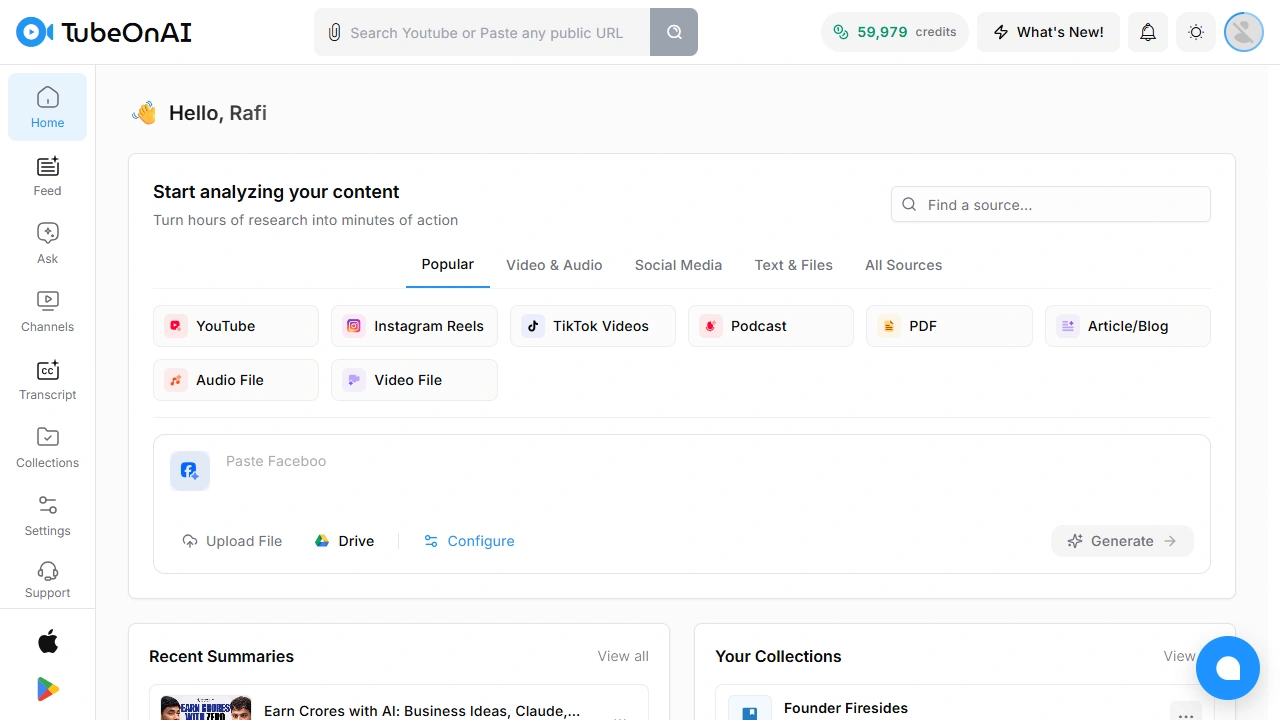Open the Channels sidebar item
Screen dimensions: 1280x720
pyautogui.click(x=47, y=311)
